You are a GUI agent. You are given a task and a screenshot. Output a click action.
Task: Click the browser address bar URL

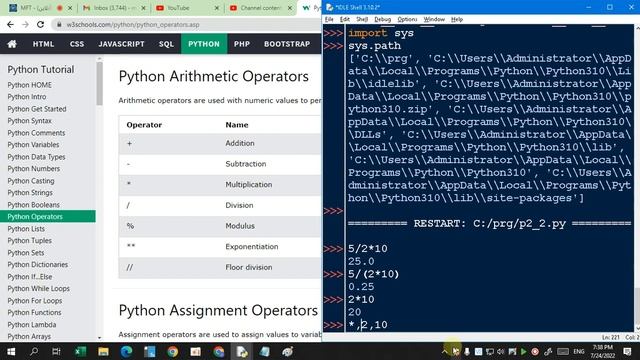pyautogui.click(x=133, y=24)
